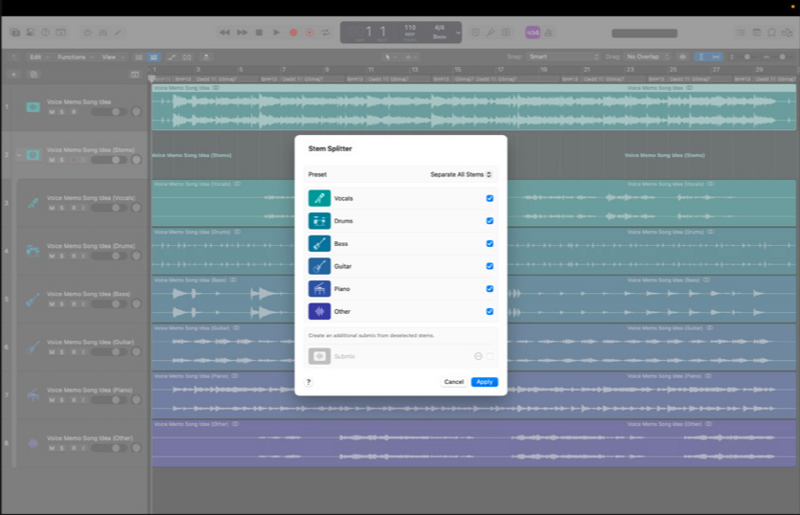Open the Edit menu in tracks area
Viewport: 800px width, 515px height.
click(x=38, y=57)
